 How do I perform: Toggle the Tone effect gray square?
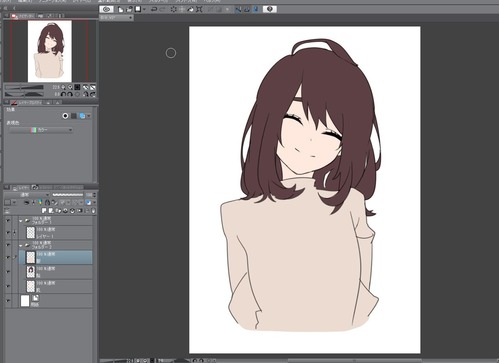[x=74, y=116]
